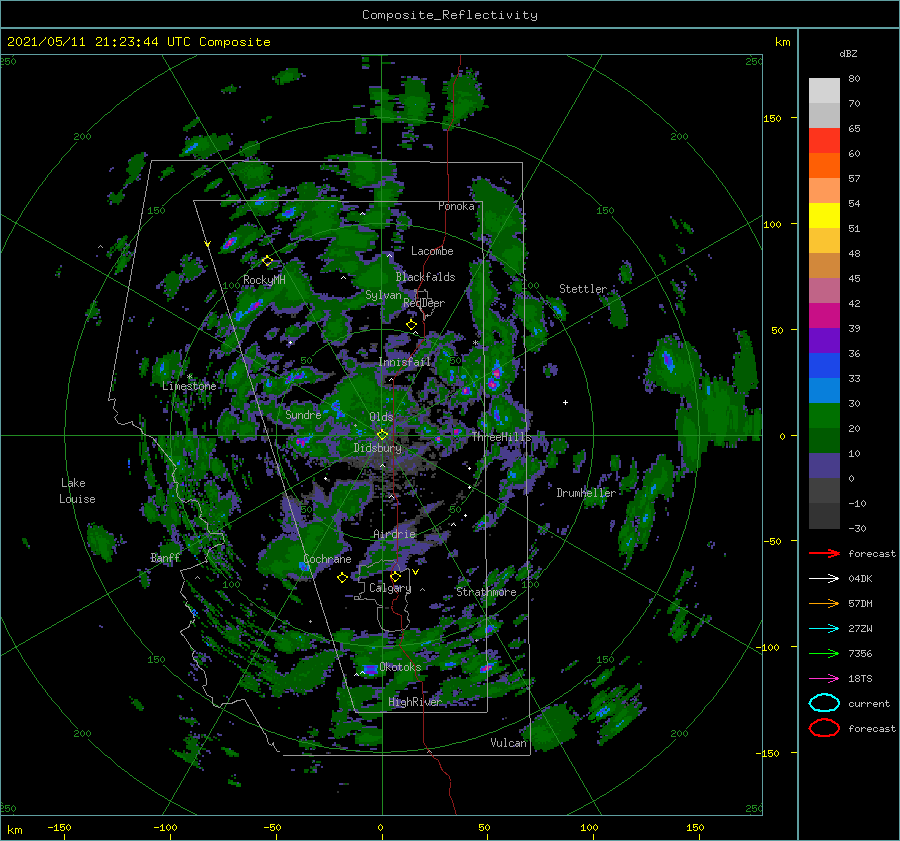
Task: Click the Vulcan label
Action: 508,743
